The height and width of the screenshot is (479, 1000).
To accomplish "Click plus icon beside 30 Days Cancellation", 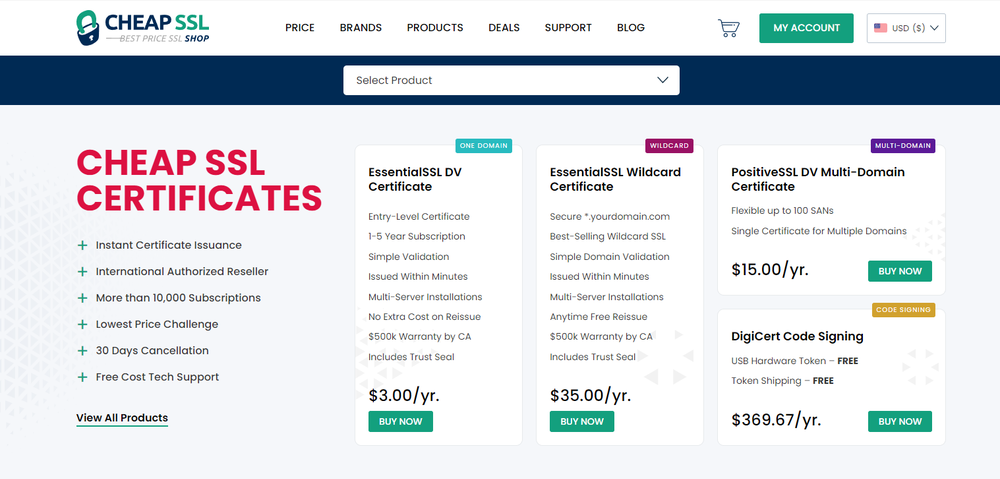I will (x=82, y=351).
